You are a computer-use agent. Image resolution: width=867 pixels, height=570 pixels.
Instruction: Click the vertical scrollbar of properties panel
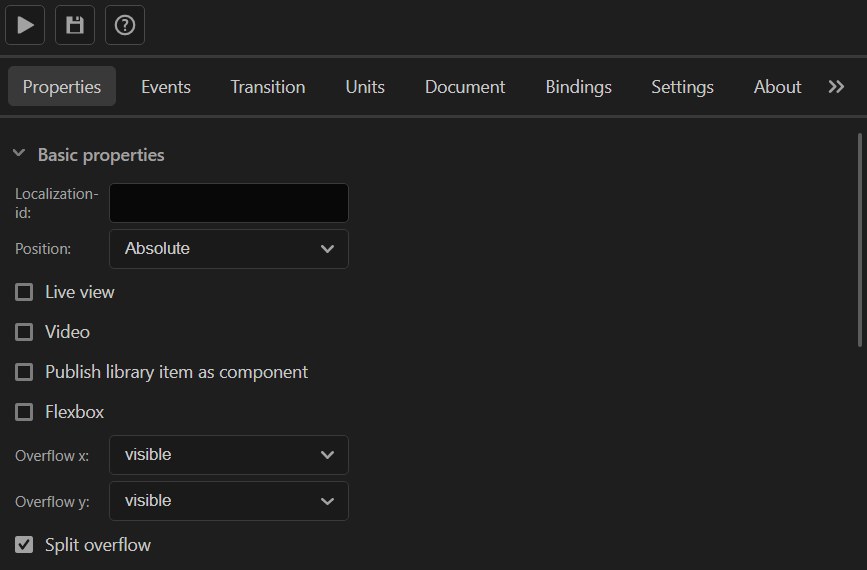point(860,240)
